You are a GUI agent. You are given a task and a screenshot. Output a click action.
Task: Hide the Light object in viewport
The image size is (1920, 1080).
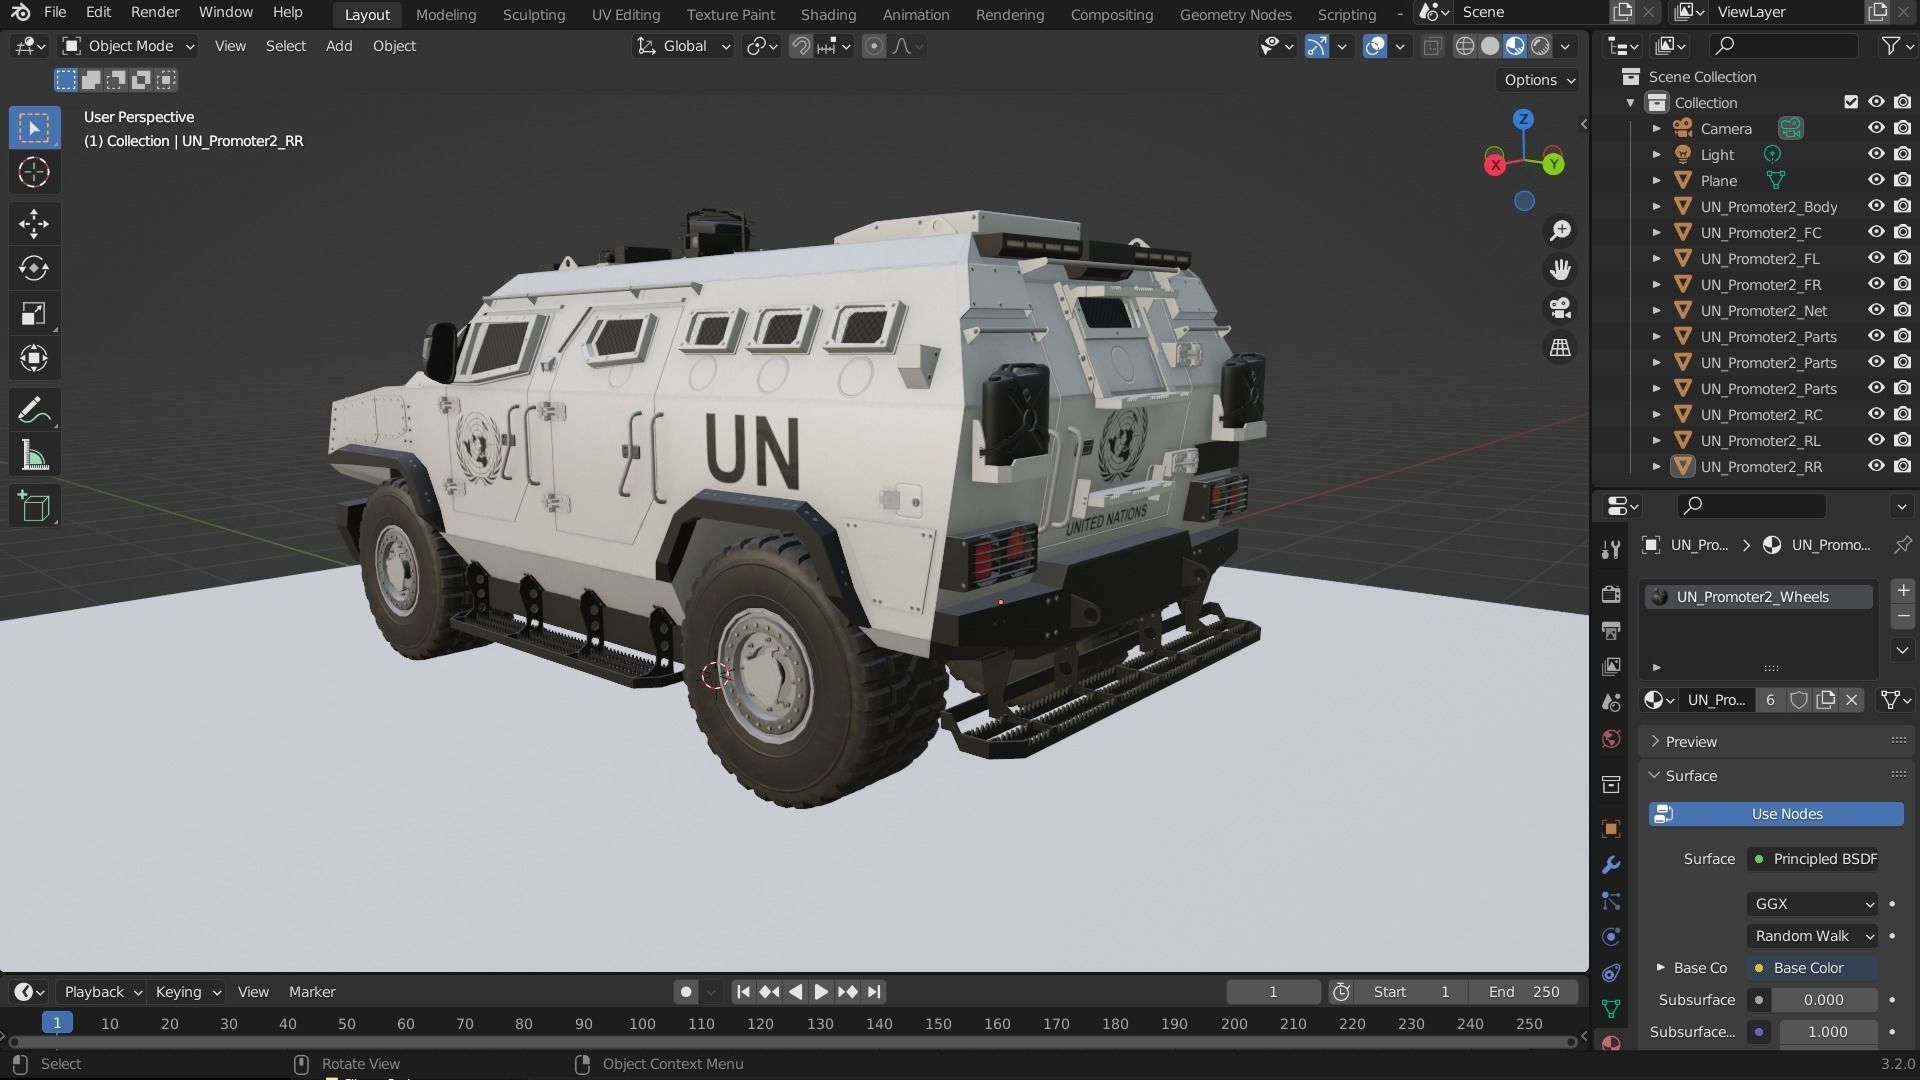coord(1876,154)
